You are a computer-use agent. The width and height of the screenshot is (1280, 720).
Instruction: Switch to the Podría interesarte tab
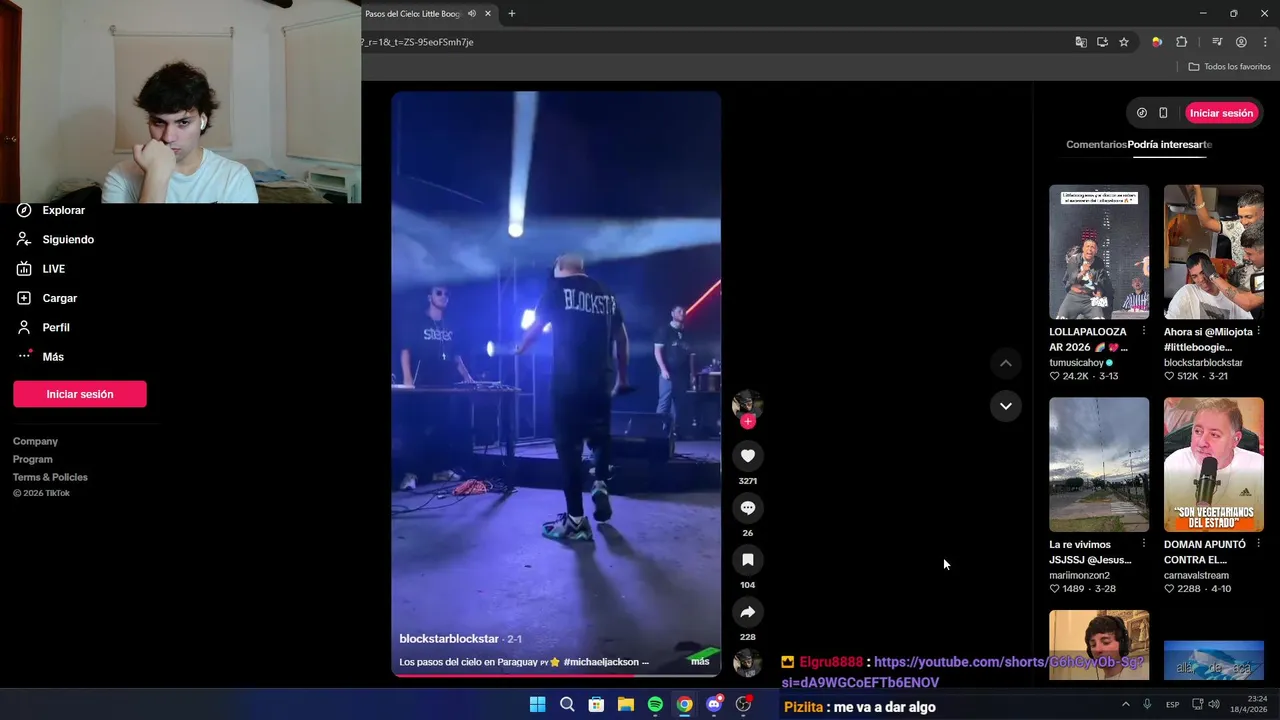(x=1170, y=145)
